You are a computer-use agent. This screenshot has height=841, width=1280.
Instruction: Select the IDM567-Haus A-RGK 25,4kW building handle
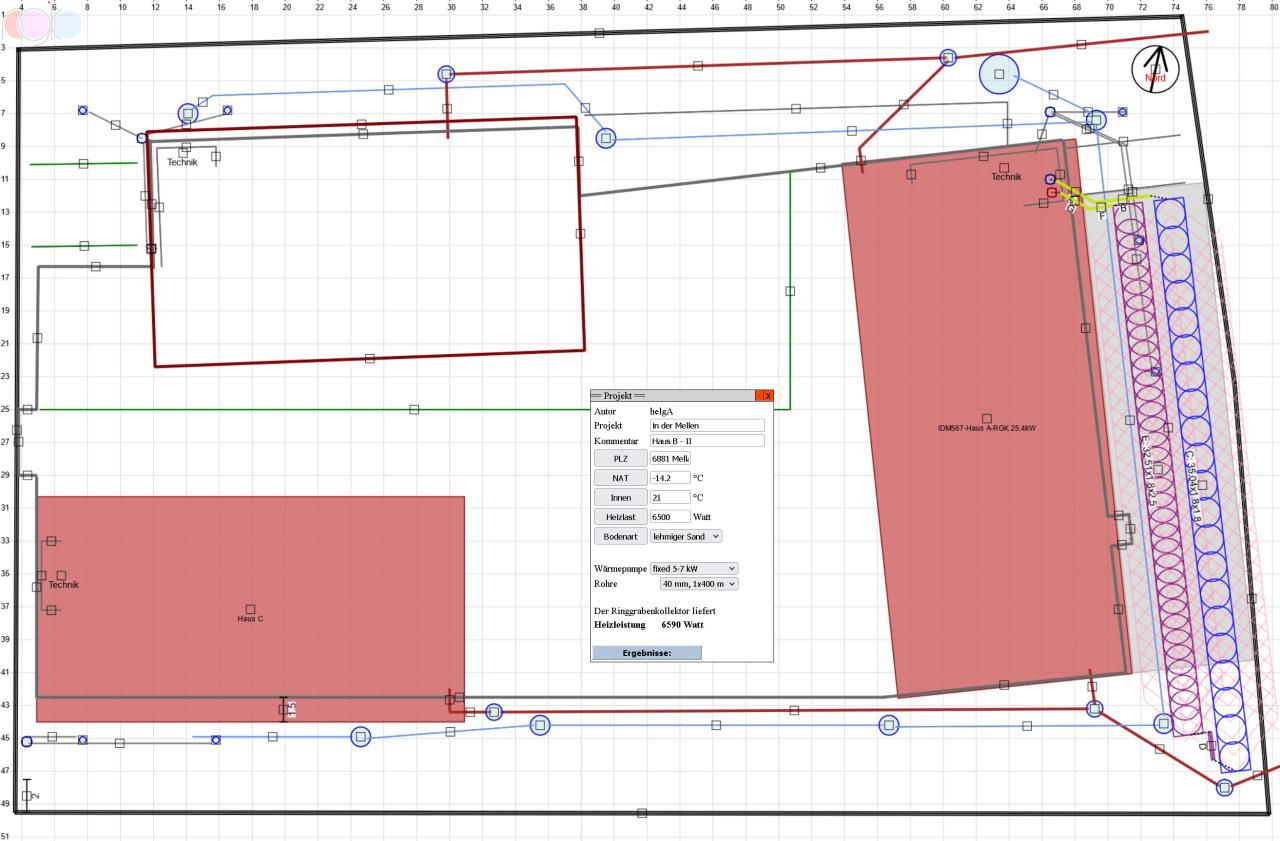(x=987, y=418)
